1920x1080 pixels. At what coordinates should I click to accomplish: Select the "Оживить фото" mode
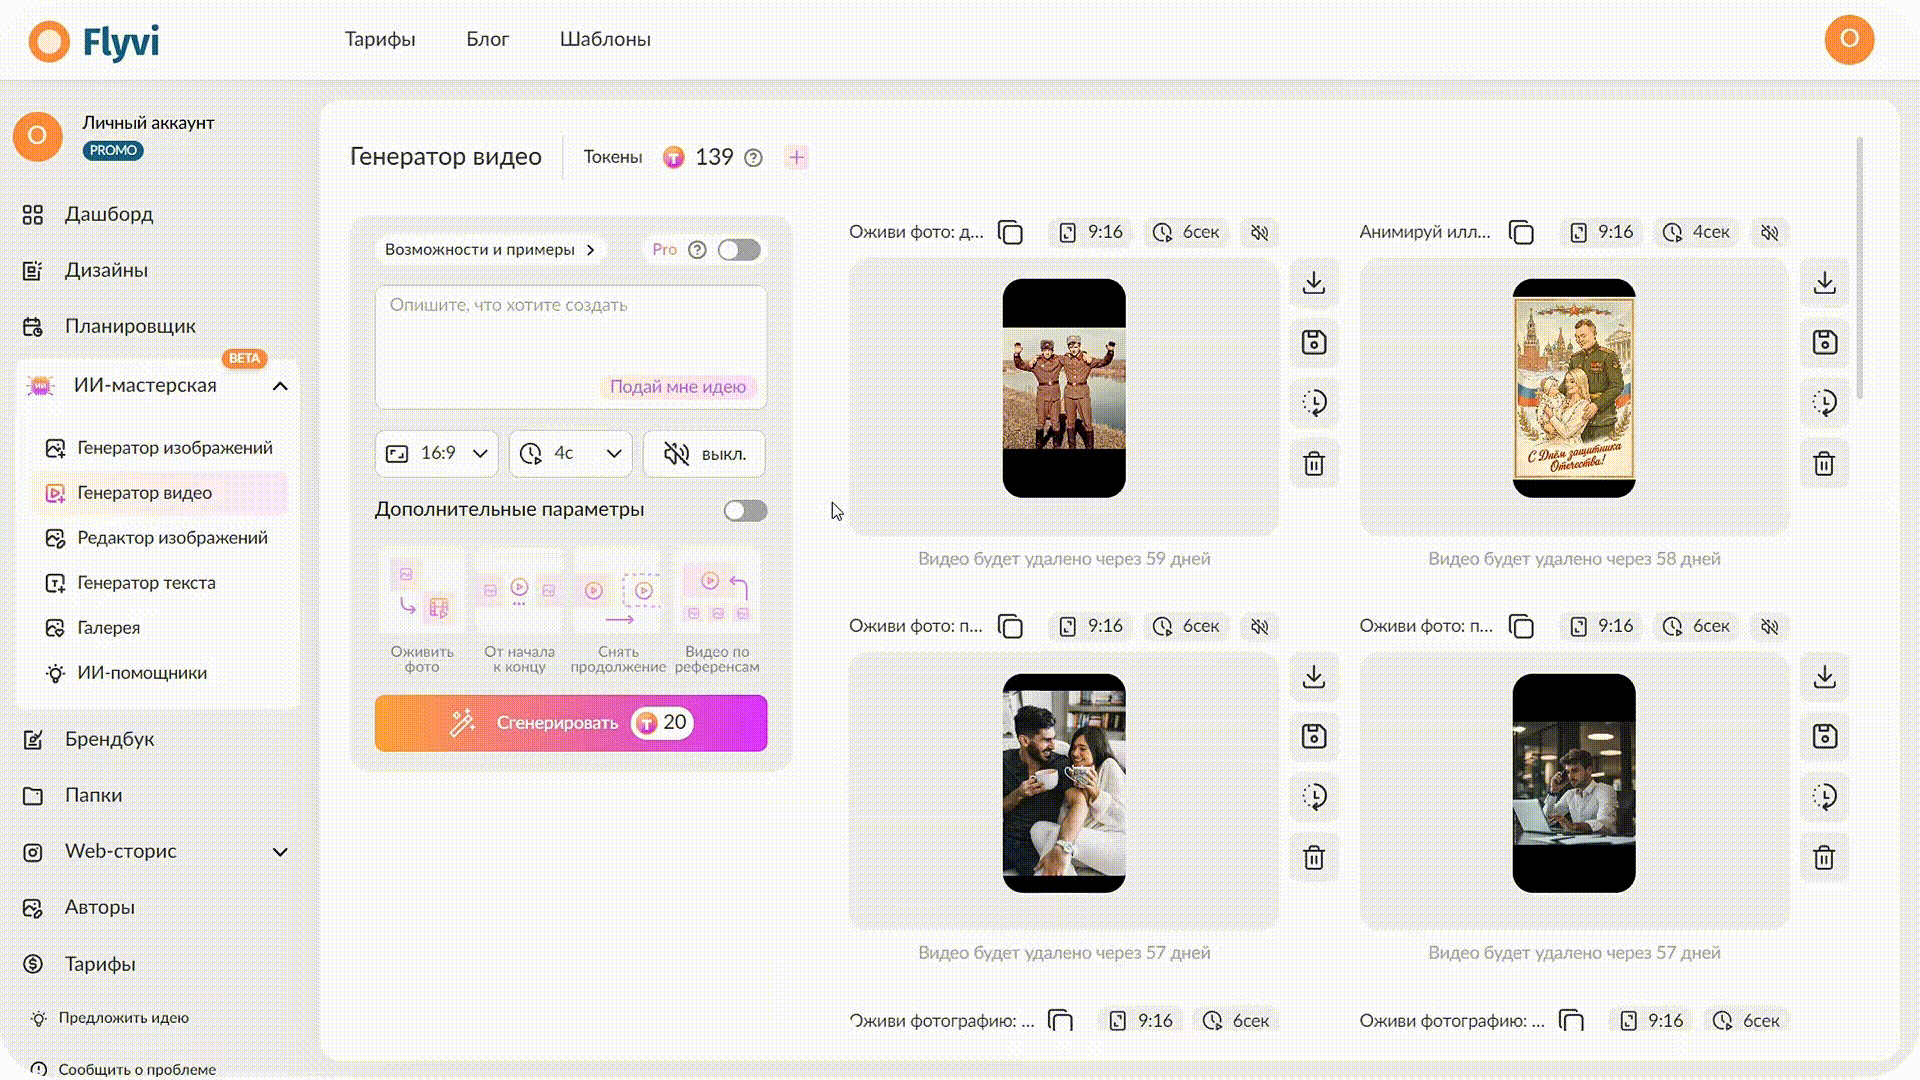(x=422, y=612)
